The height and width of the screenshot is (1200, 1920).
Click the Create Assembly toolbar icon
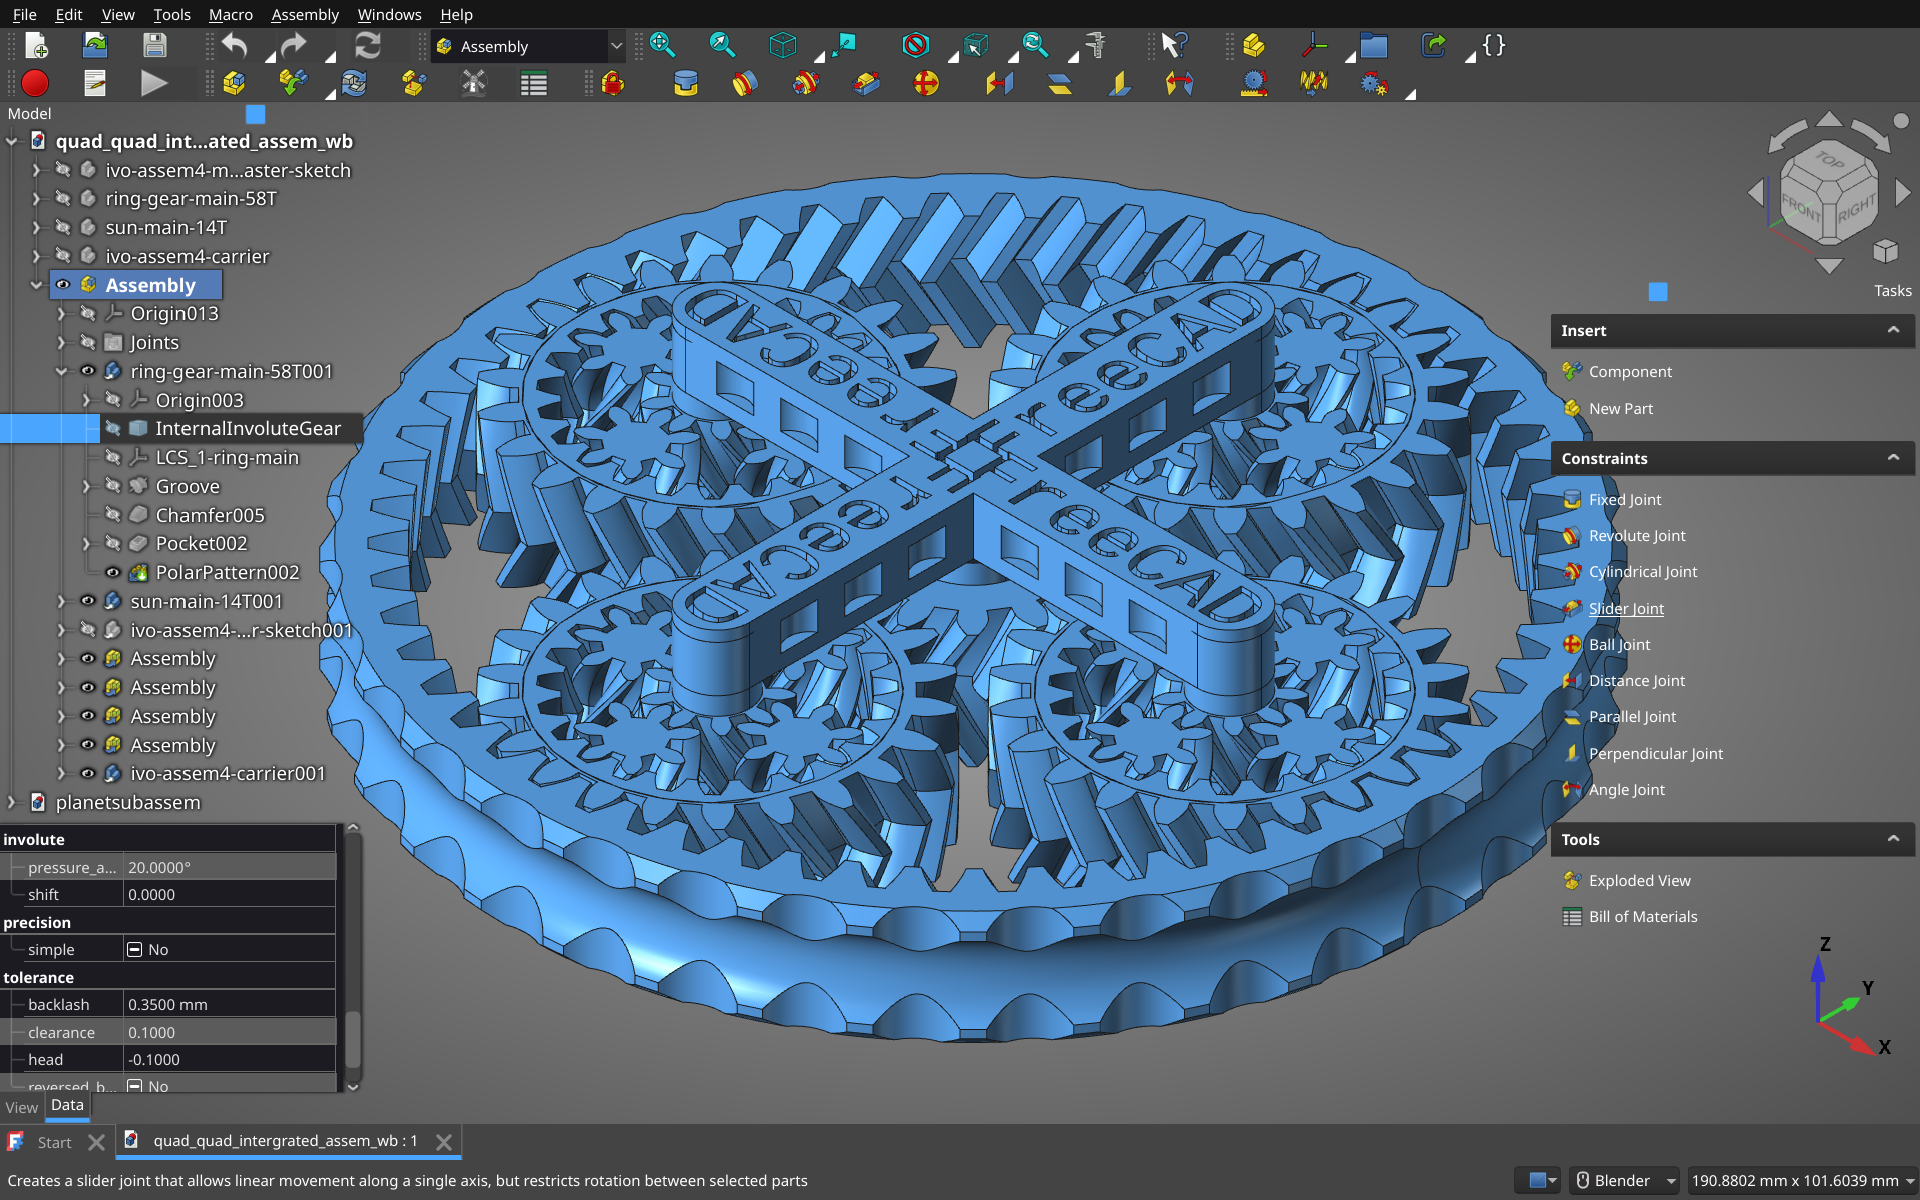(235, 84)
